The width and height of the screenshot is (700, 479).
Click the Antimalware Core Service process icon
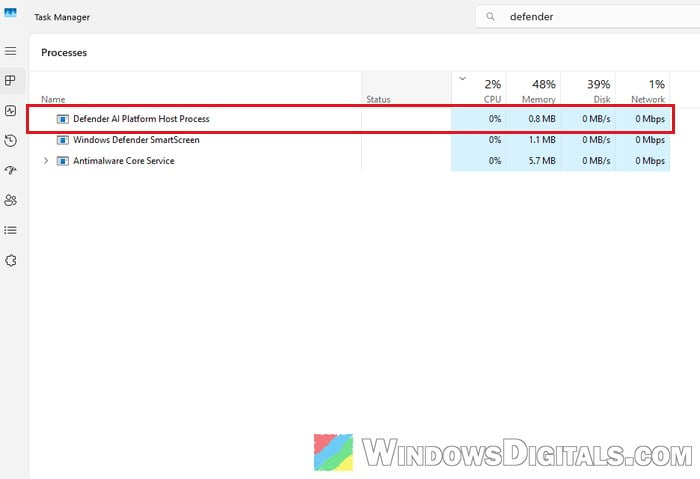point(62,161)
